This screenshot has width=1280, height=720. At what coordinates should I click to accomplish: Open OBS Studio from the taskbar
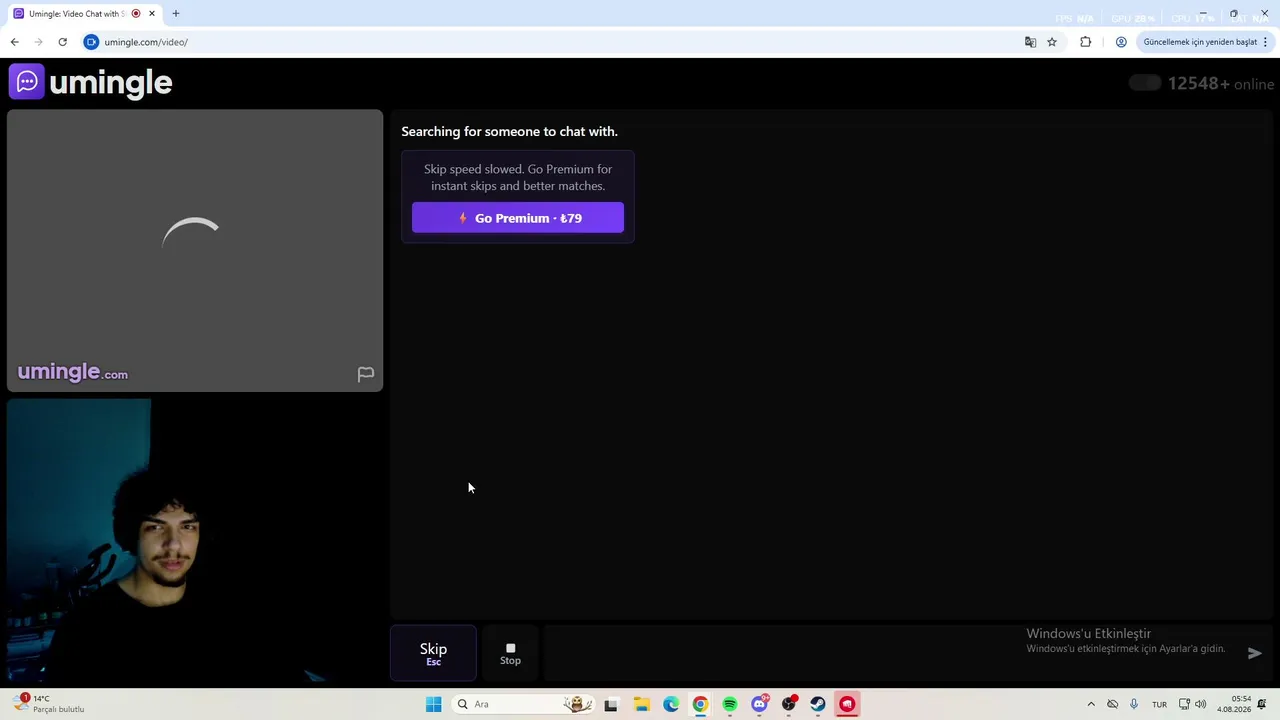pos(789,704)
